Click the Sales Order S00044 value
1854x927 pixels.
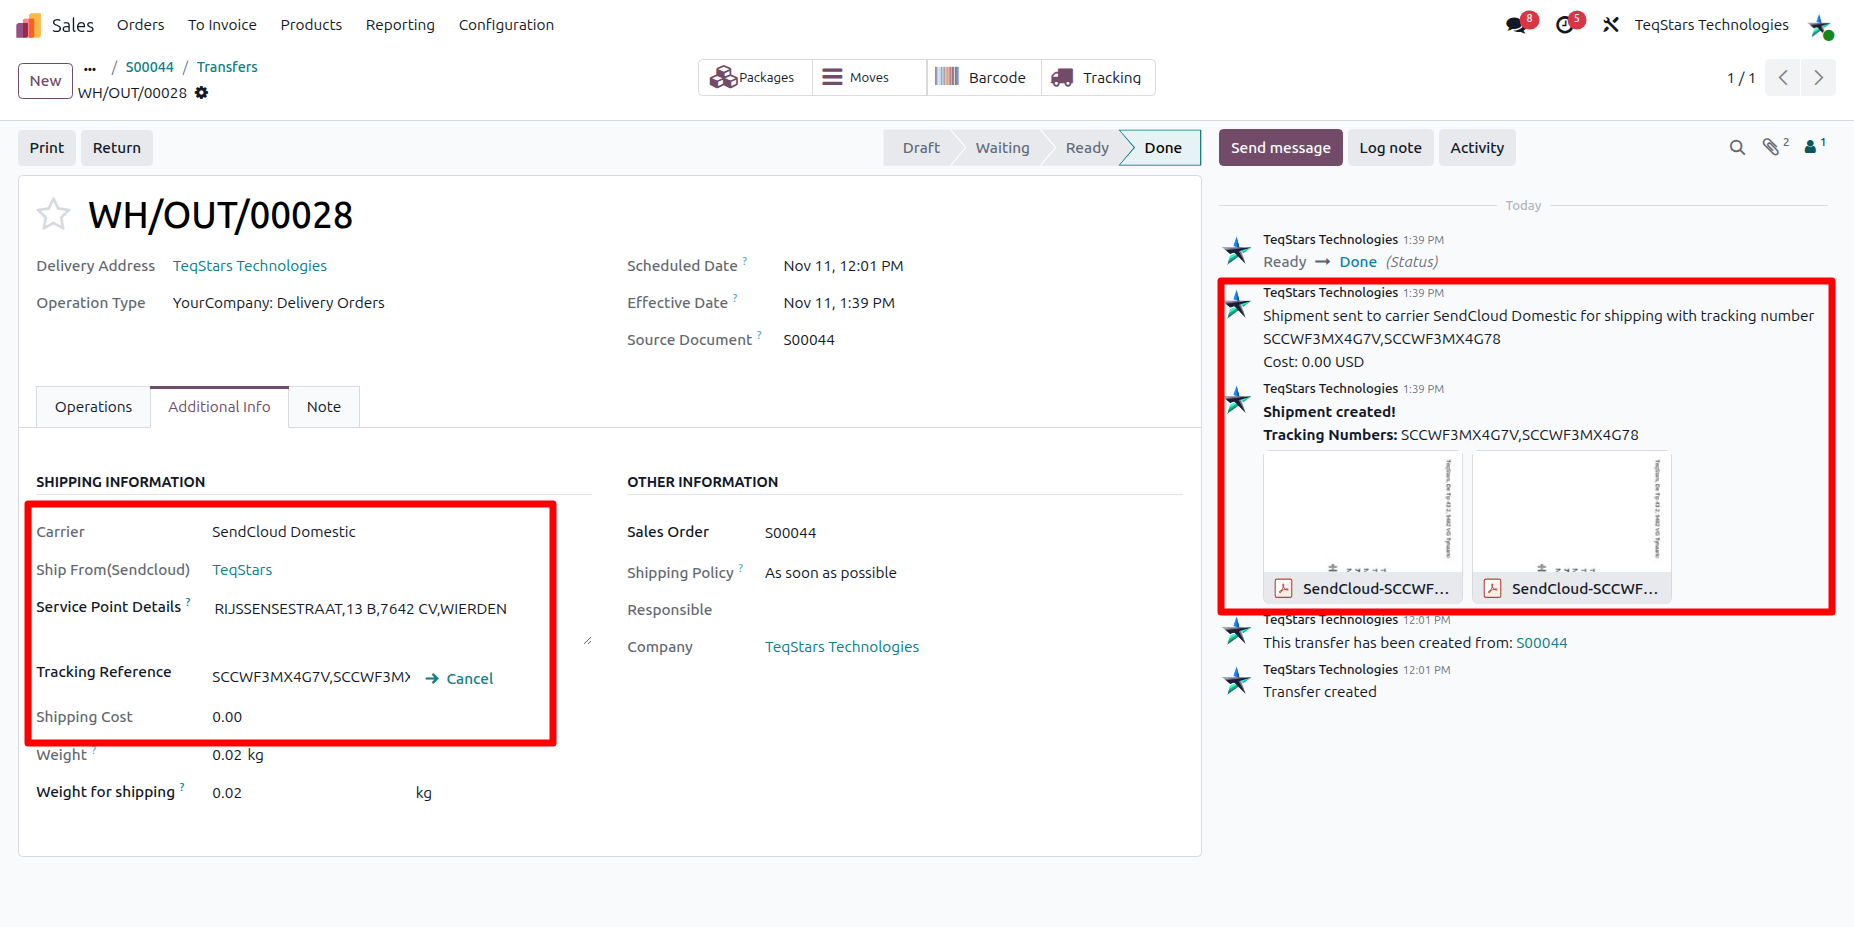(790, 533)
